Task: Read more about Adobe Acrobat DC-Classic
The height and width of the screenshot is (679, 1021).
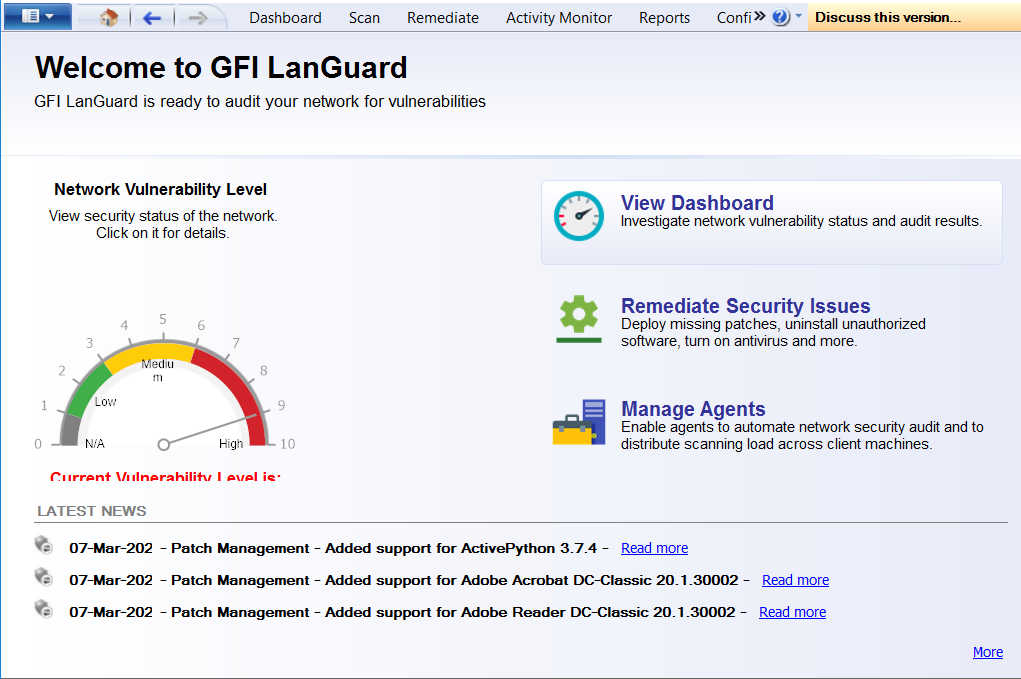Action: (795, 580)
